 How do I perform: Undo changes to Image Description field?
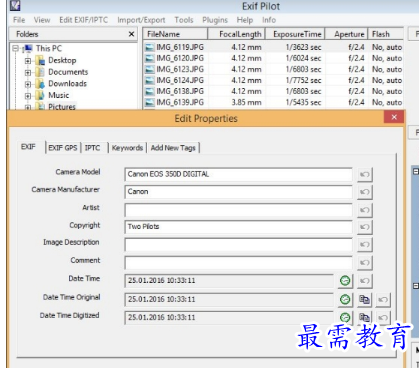[365, 245]
